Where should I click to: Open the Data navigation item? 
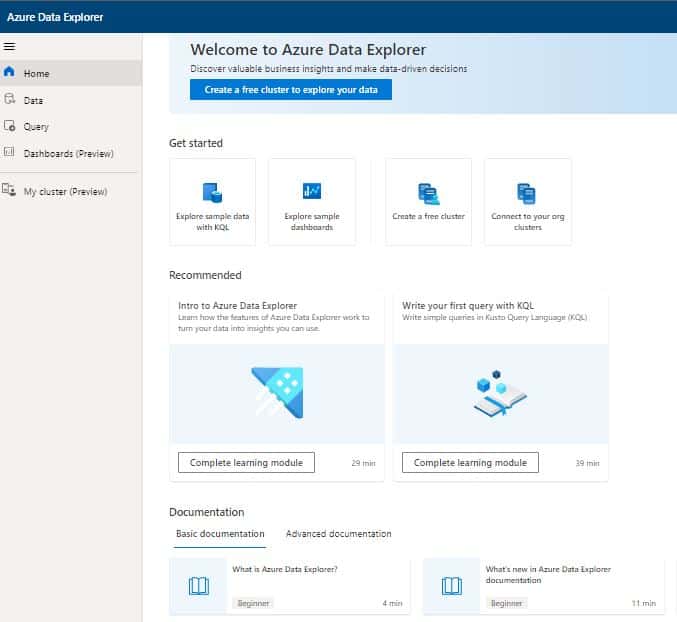pos(71,100)
